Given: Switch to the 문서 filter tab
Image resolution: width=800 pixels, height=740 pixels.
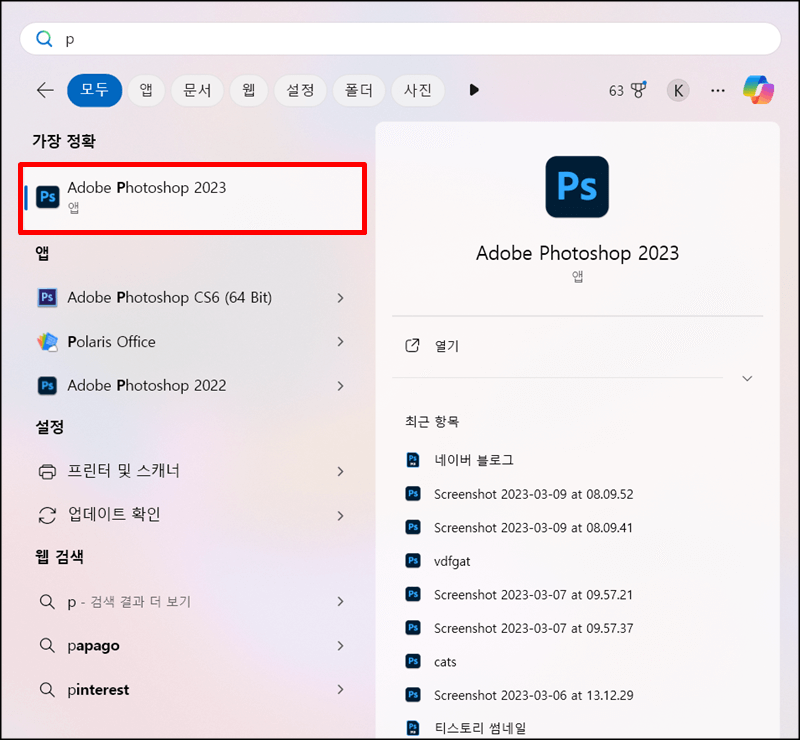Looking at the screenshot, I should point(197,90).
